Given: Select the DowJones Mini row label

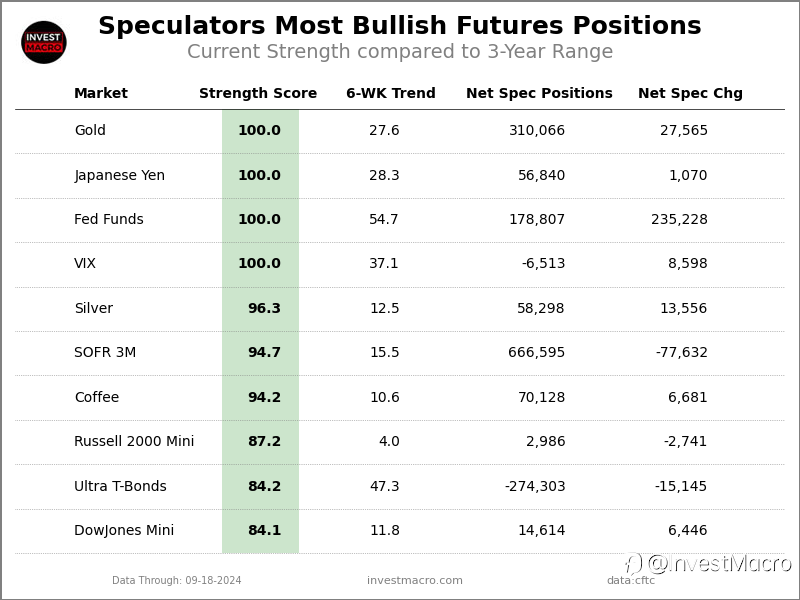Looking at the screenshot, I should (124, 531).
